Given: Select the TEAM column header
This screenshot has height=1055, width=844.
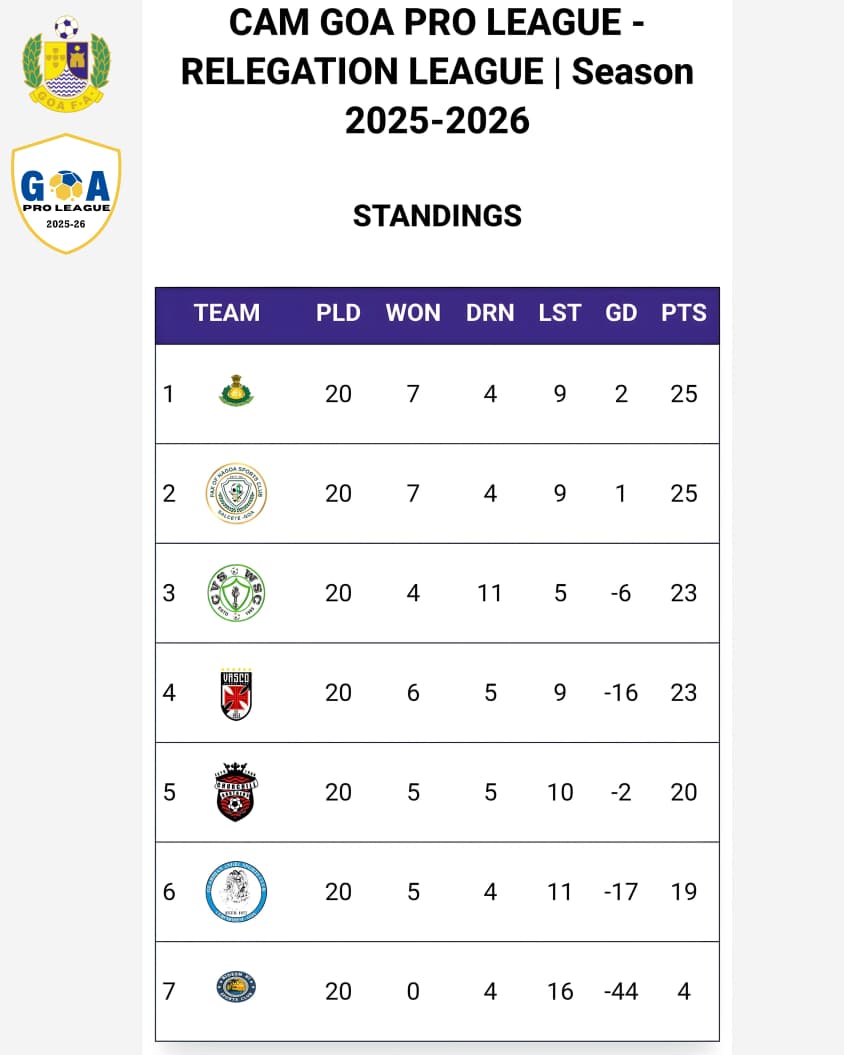Looking at the screenshot, I should point(227,313).
